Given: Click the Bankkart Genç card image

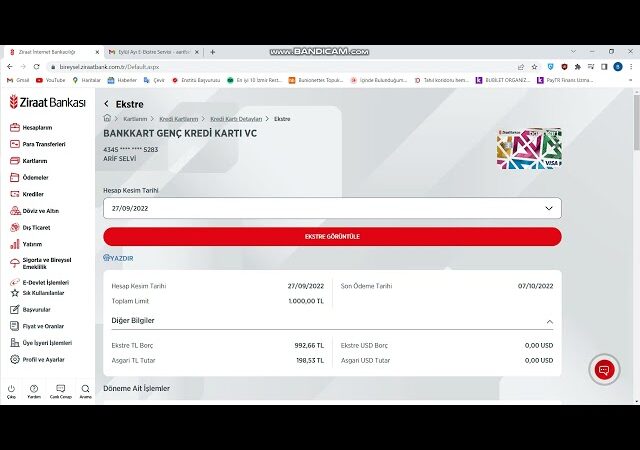Looking at the screenshot, I should (529, 148).
